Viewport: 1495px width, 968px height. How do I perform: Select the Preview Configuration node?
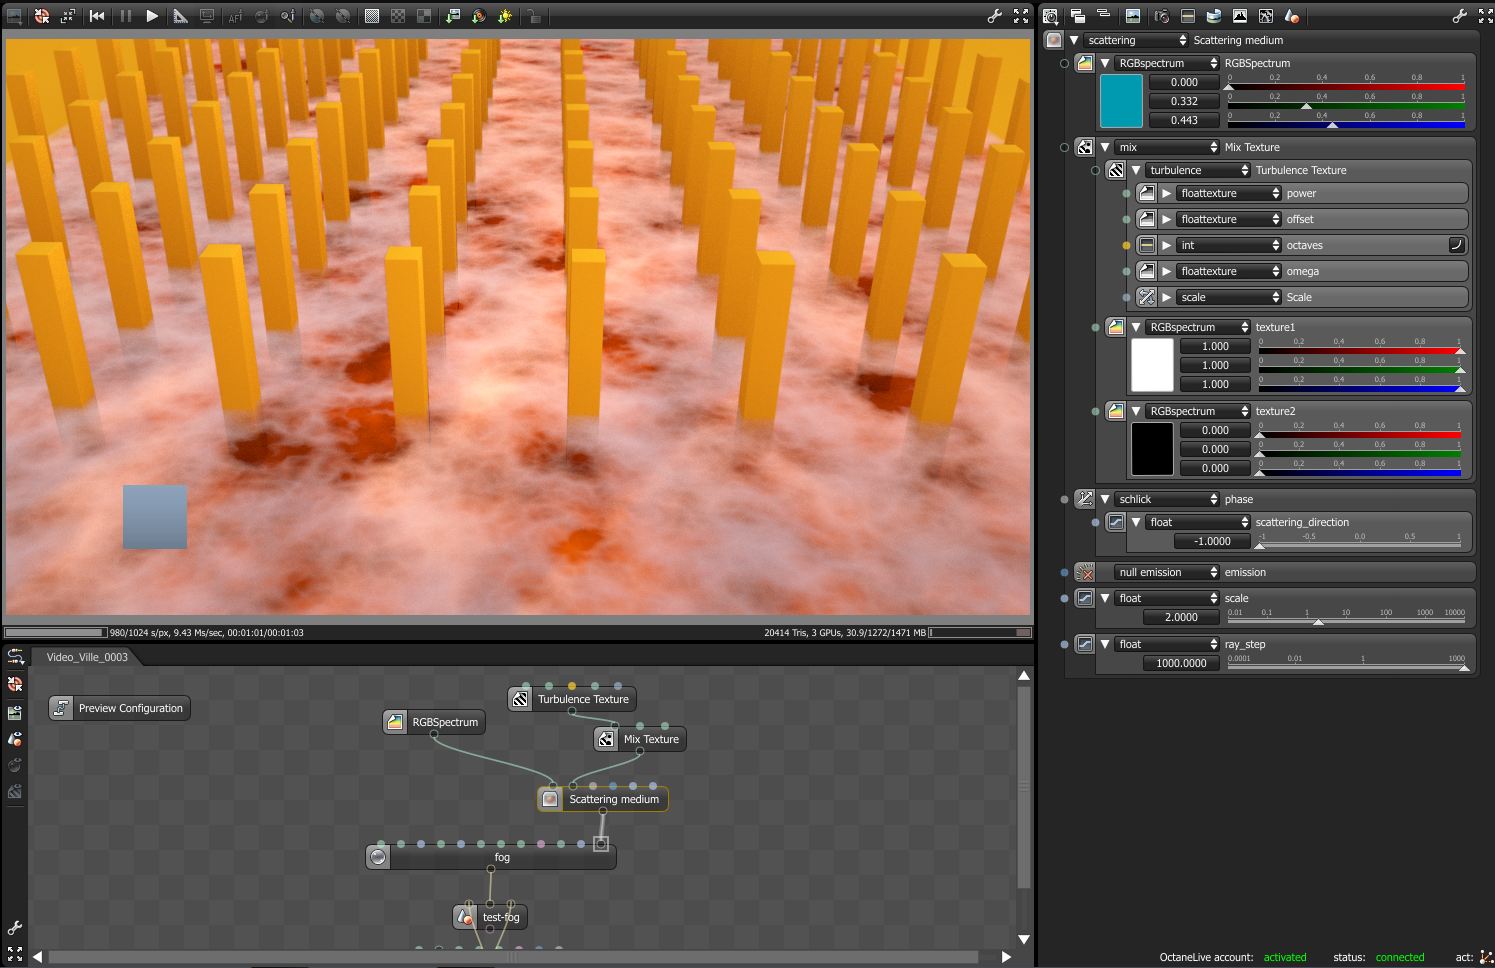[x=120, y=708]
